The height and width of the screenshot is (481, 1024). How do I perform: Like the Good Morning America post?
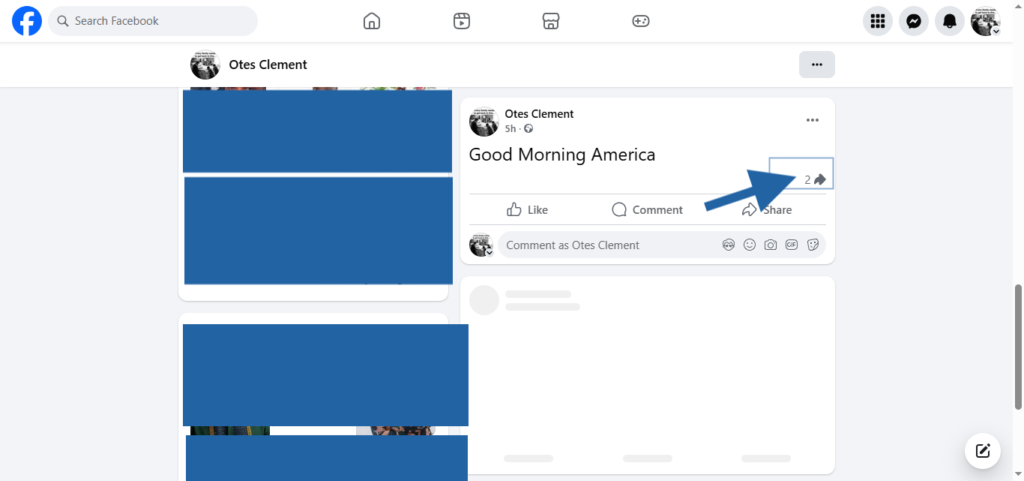pyautogui.click(x=527, y=210)
